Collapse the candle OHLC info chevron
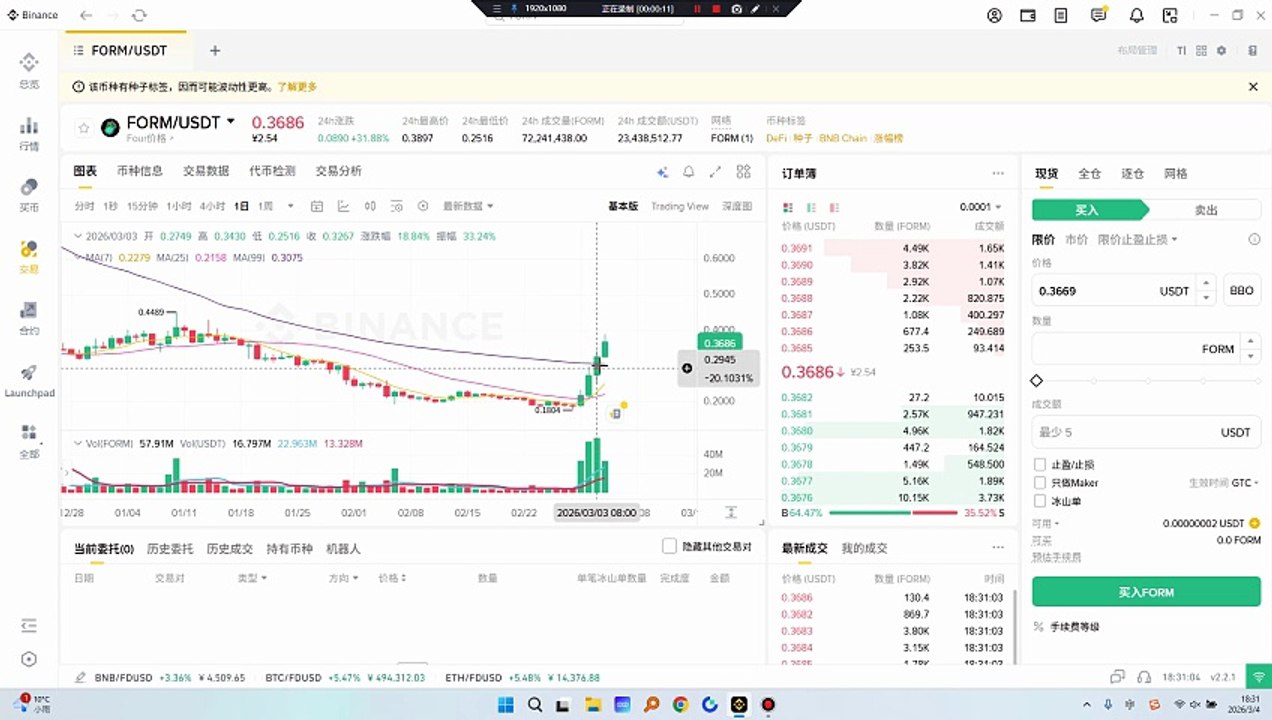 coord(78,236)
